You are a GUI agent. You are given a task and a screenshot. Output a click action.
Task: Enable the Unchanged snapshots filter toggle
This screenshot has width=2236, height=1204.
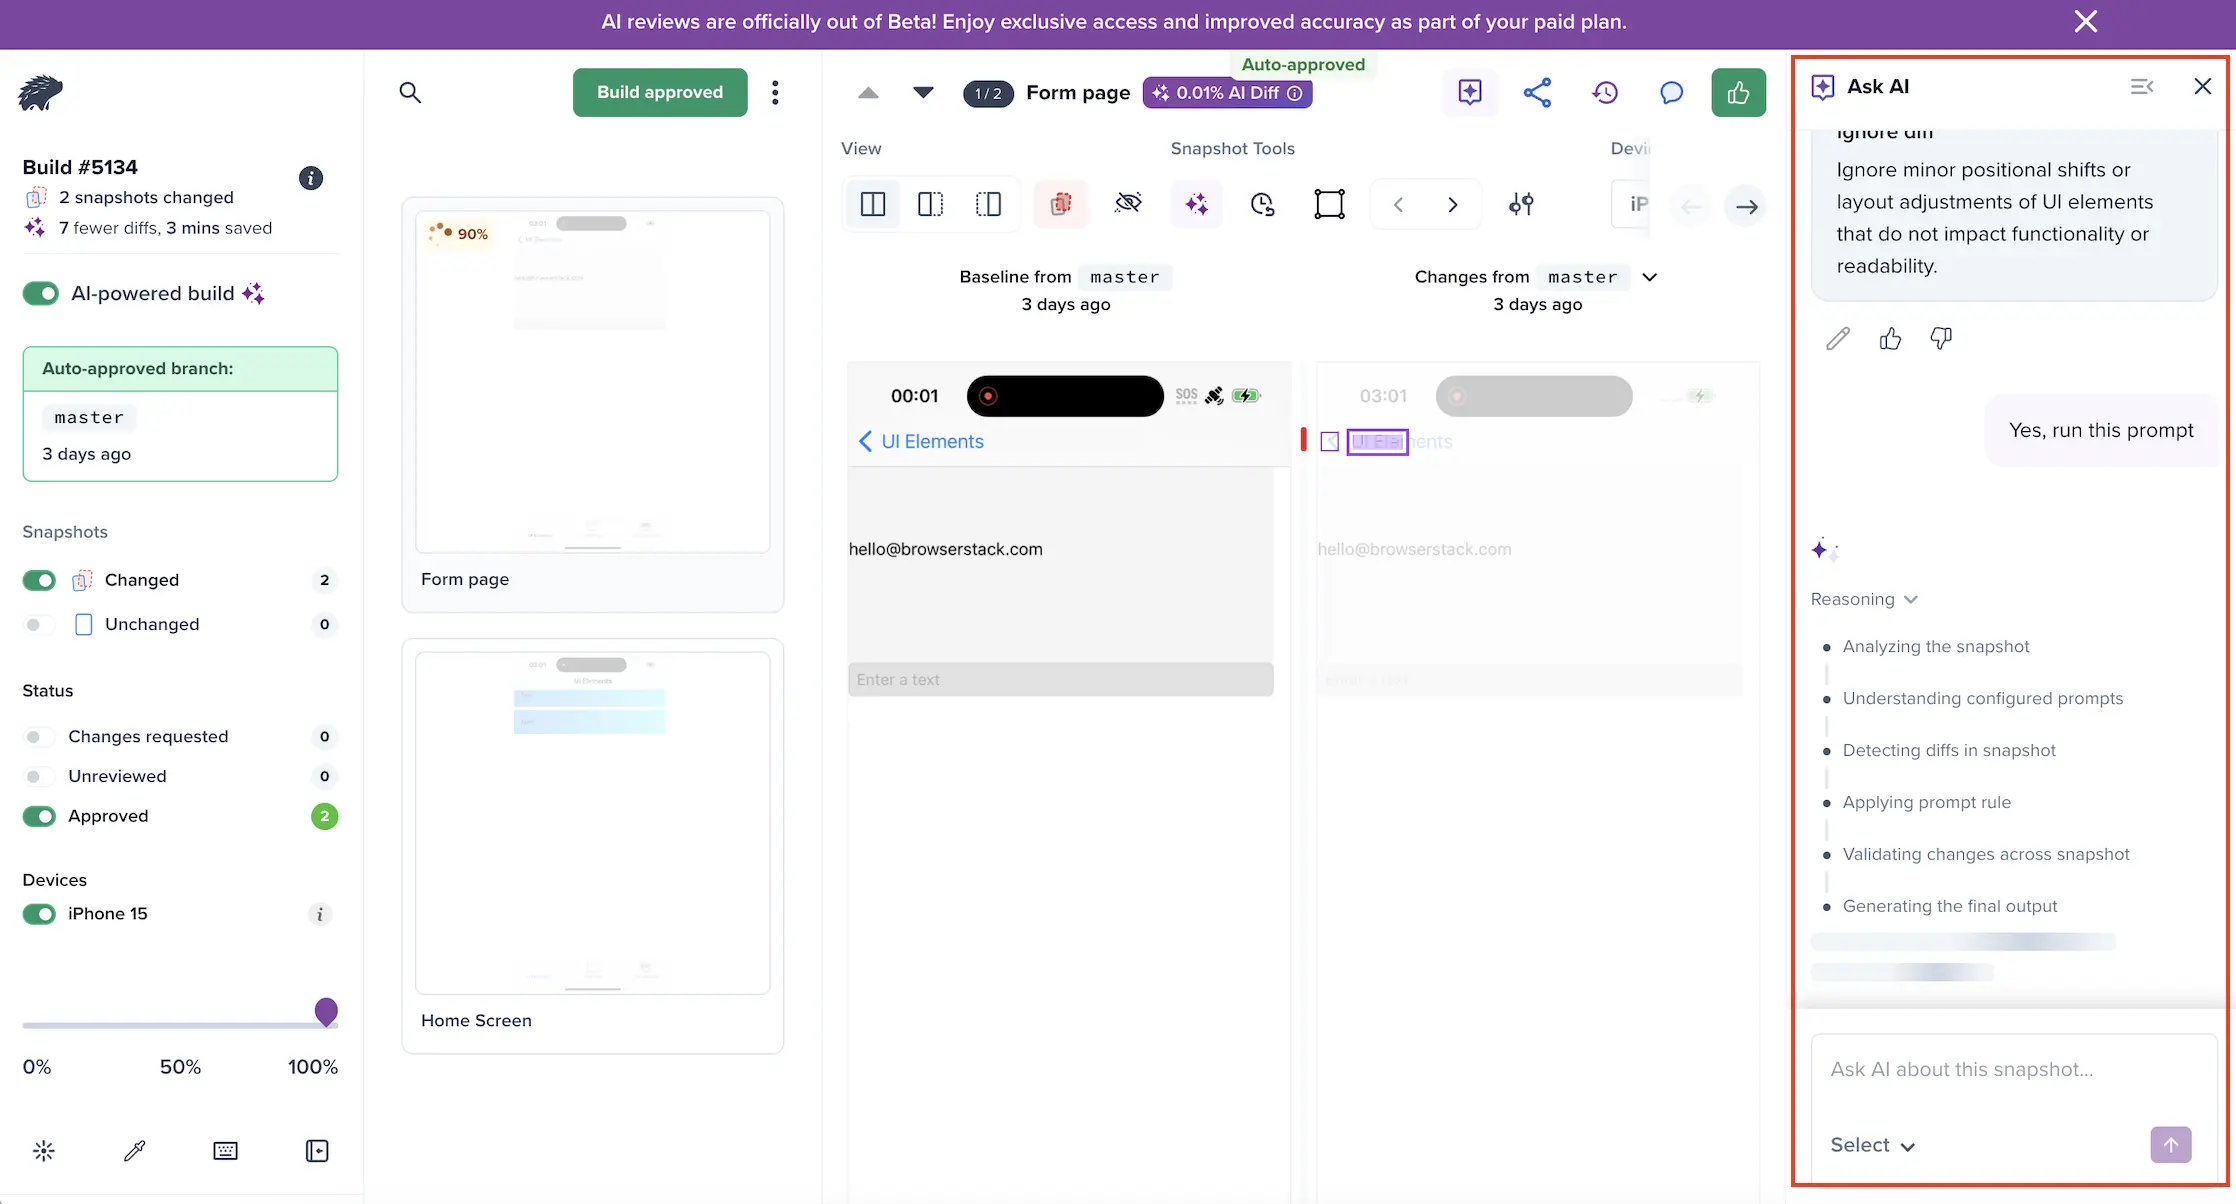(38, 624)
